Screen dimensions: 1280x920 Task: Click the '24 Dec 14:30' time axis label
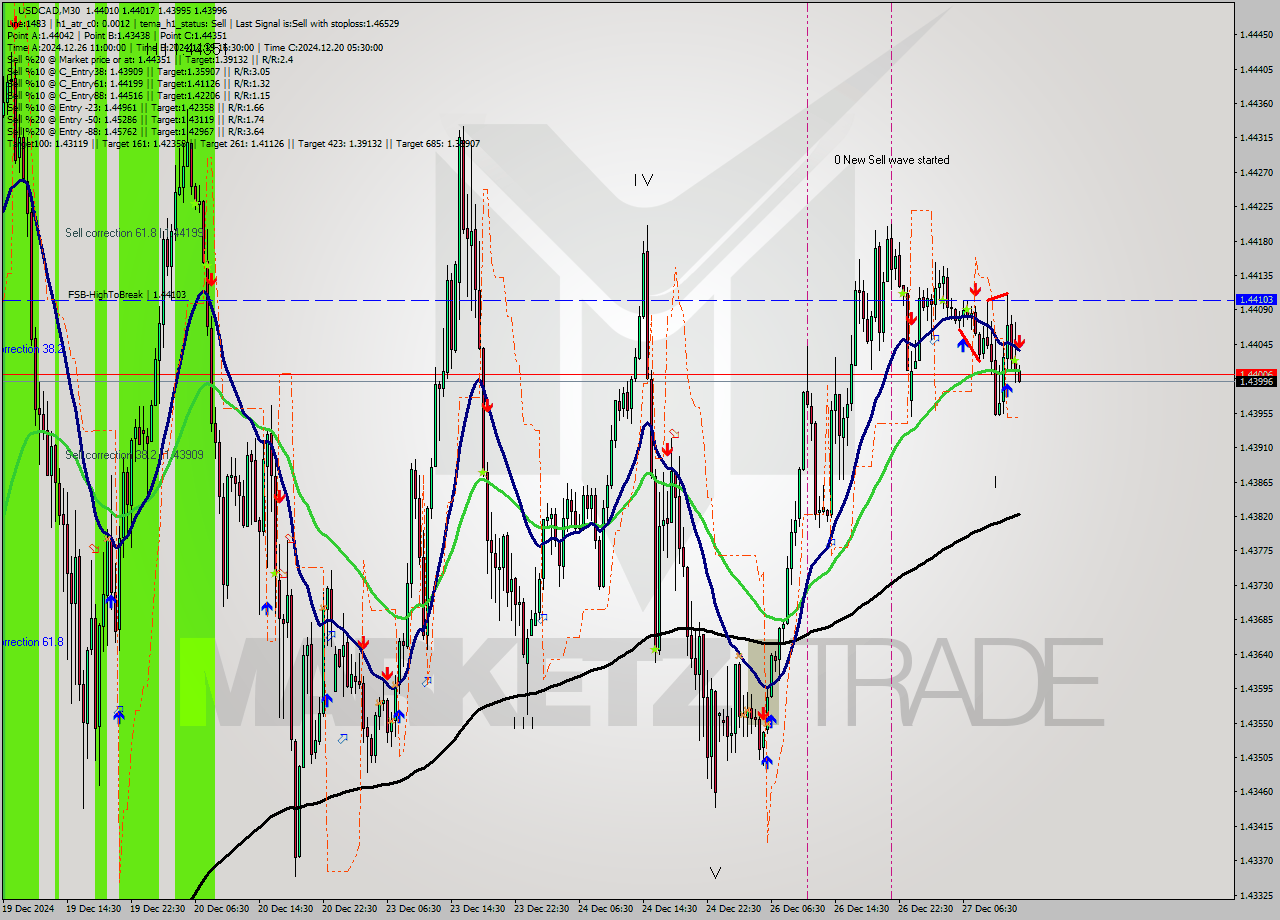669,909
